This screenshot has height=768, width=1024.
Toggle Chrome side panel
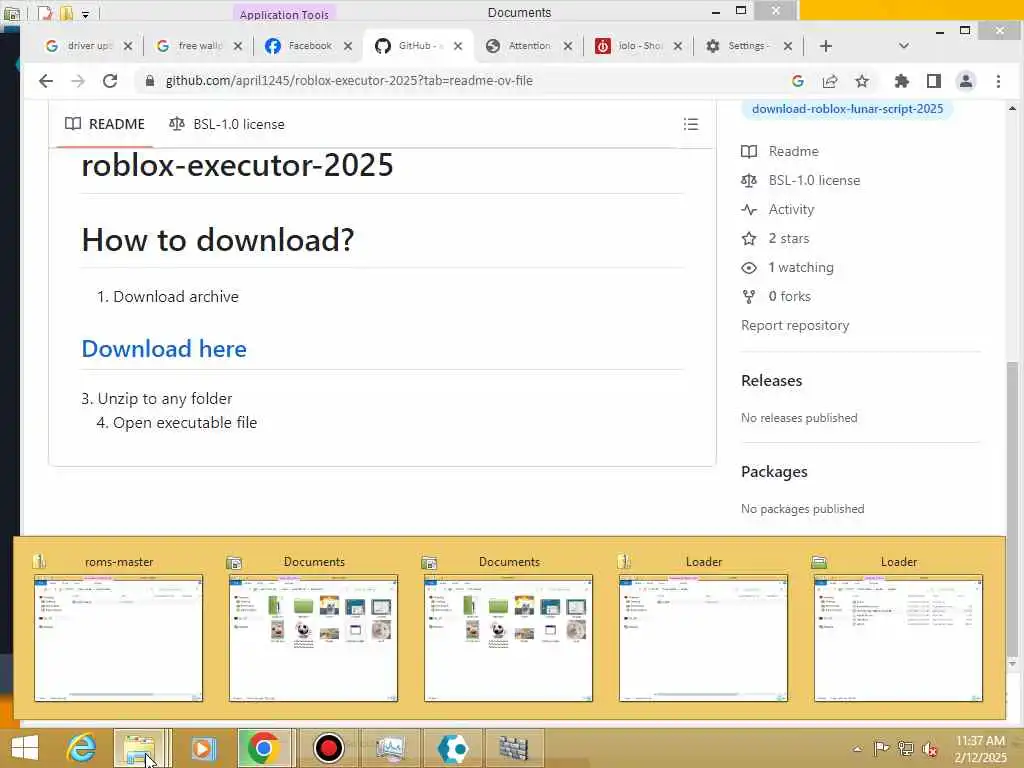[x=934, y=81]
